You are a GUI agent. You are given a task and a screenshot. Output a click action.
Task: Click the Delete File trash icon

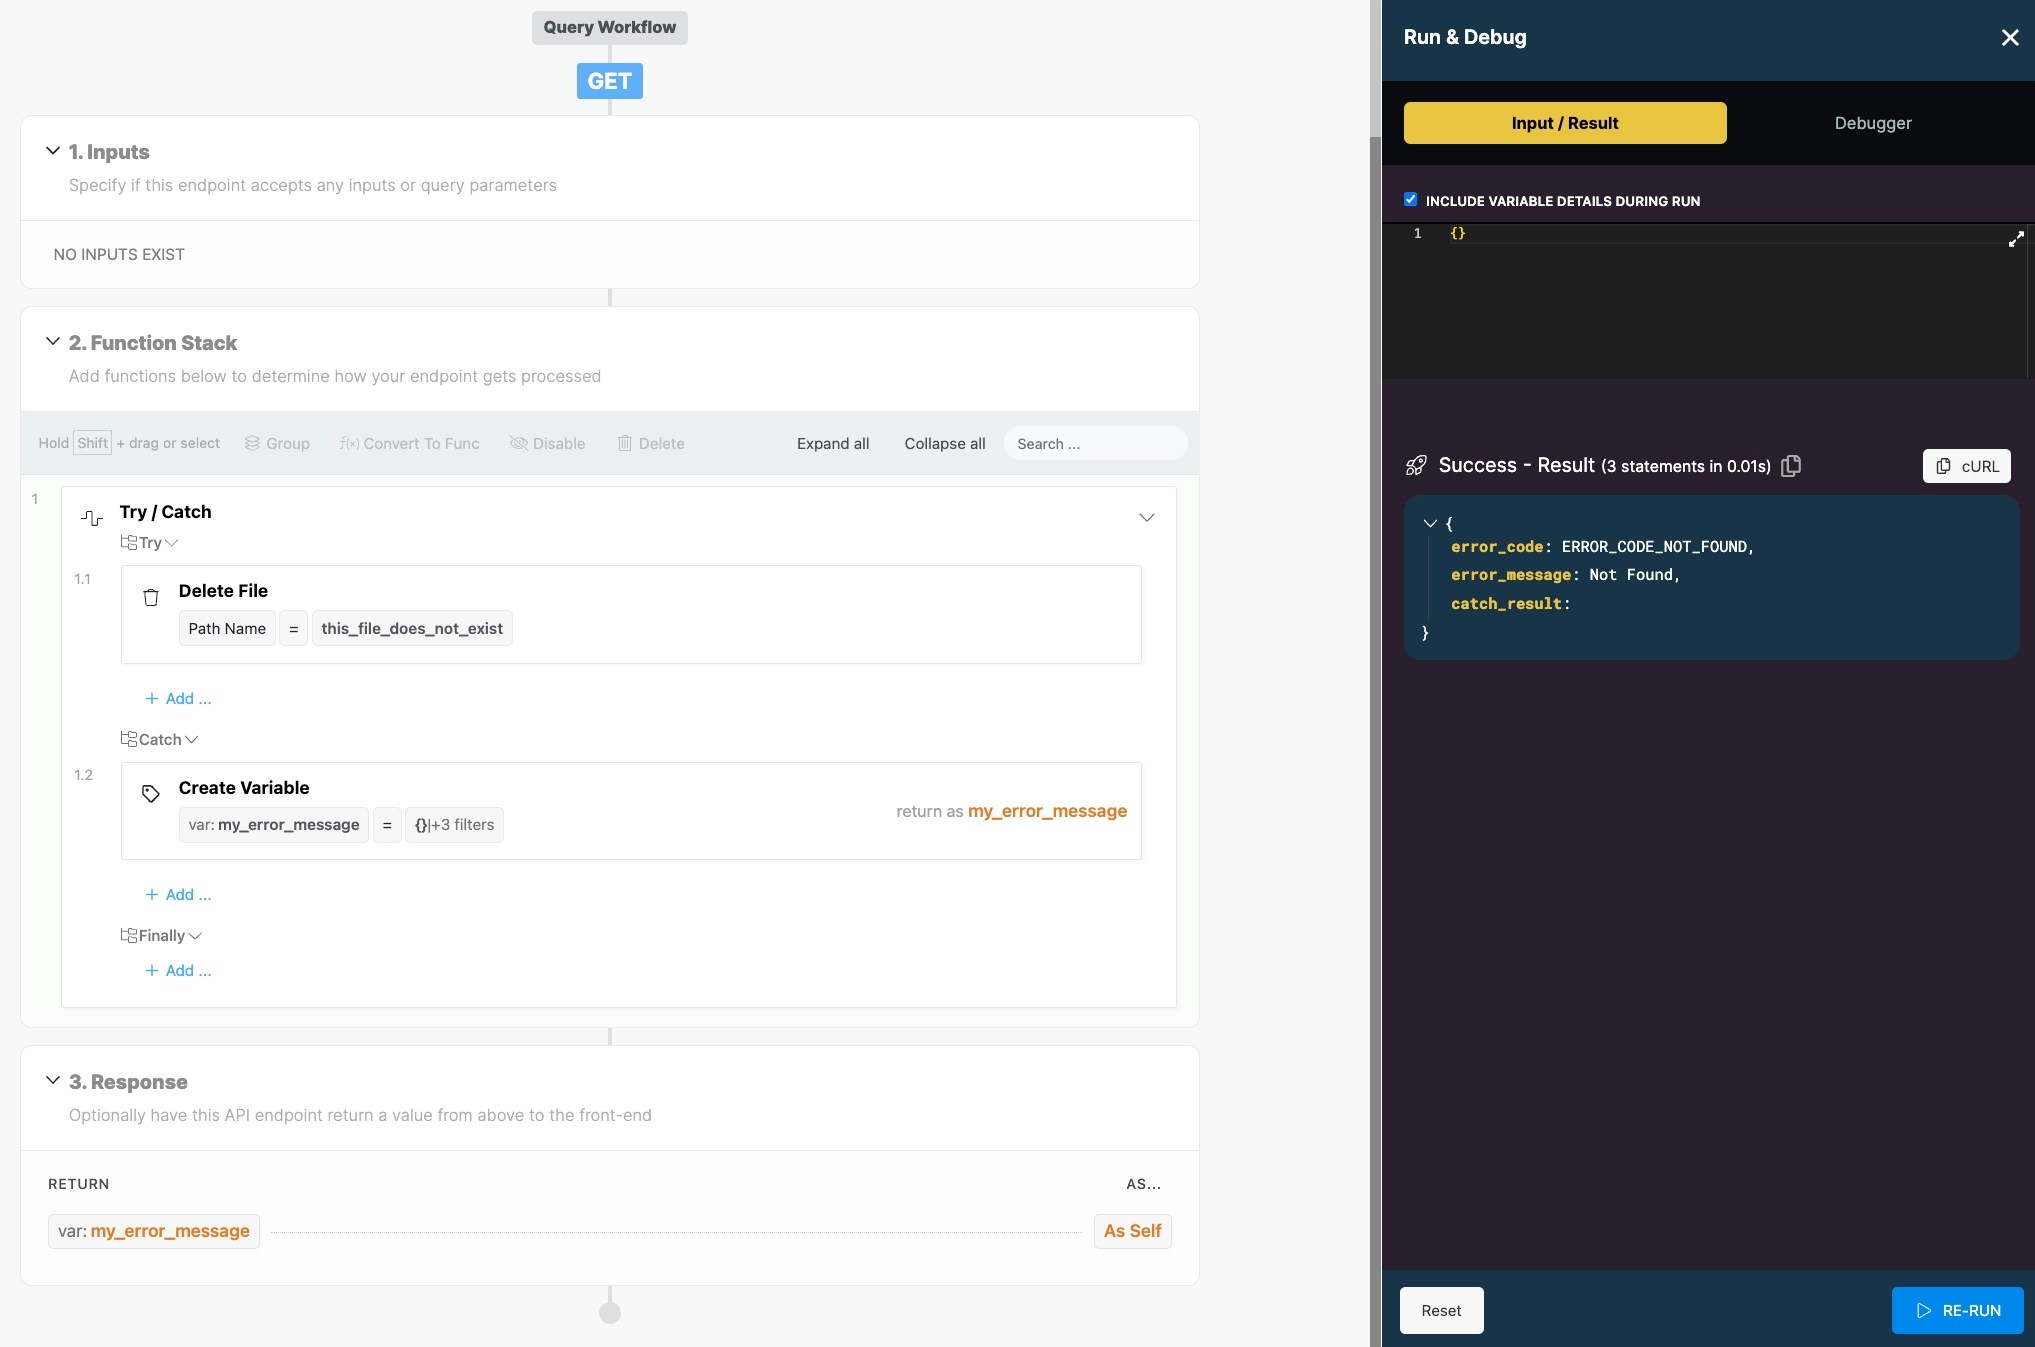(151, 597)
